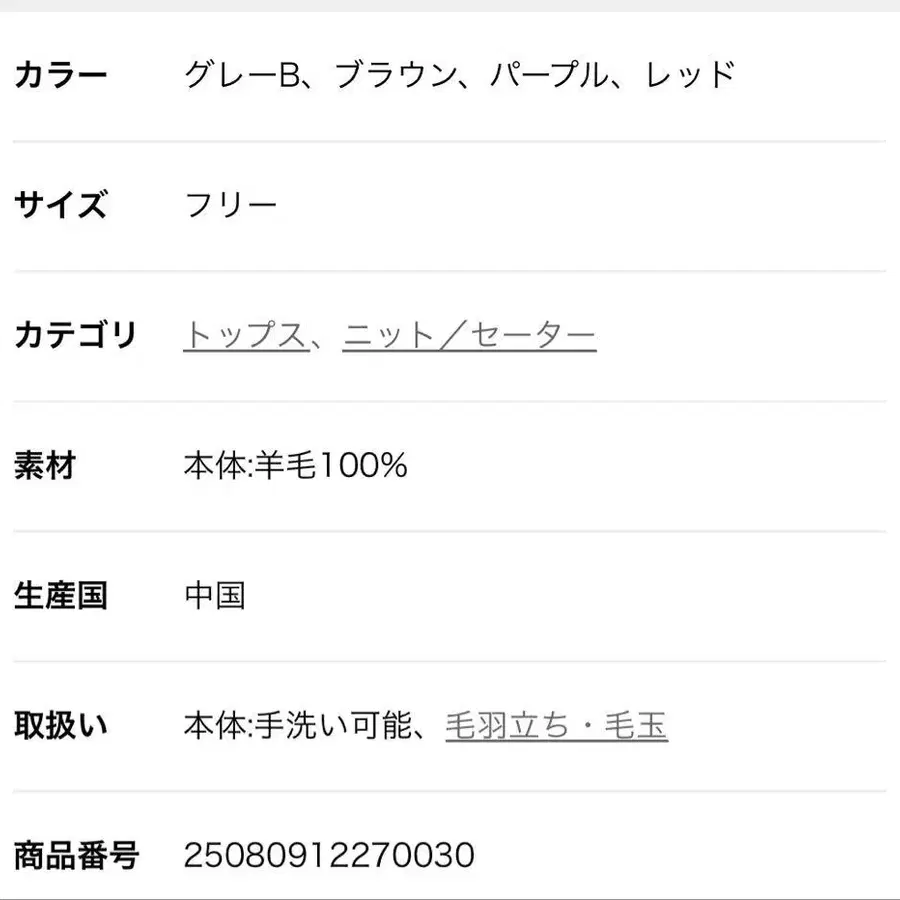Open the ニット／セーター category link
The image size is (900, 900).
pyautogui.click(x=469, y=336)
